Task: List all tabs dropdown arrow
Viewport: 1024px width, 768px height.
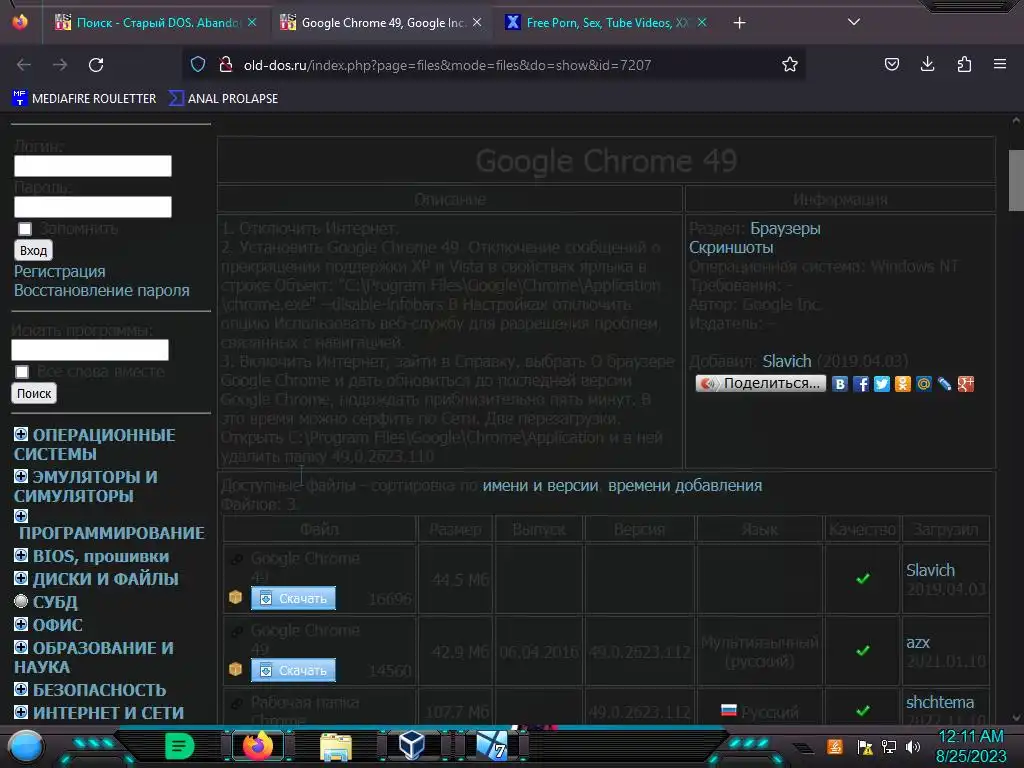Action: pos(854,22)
